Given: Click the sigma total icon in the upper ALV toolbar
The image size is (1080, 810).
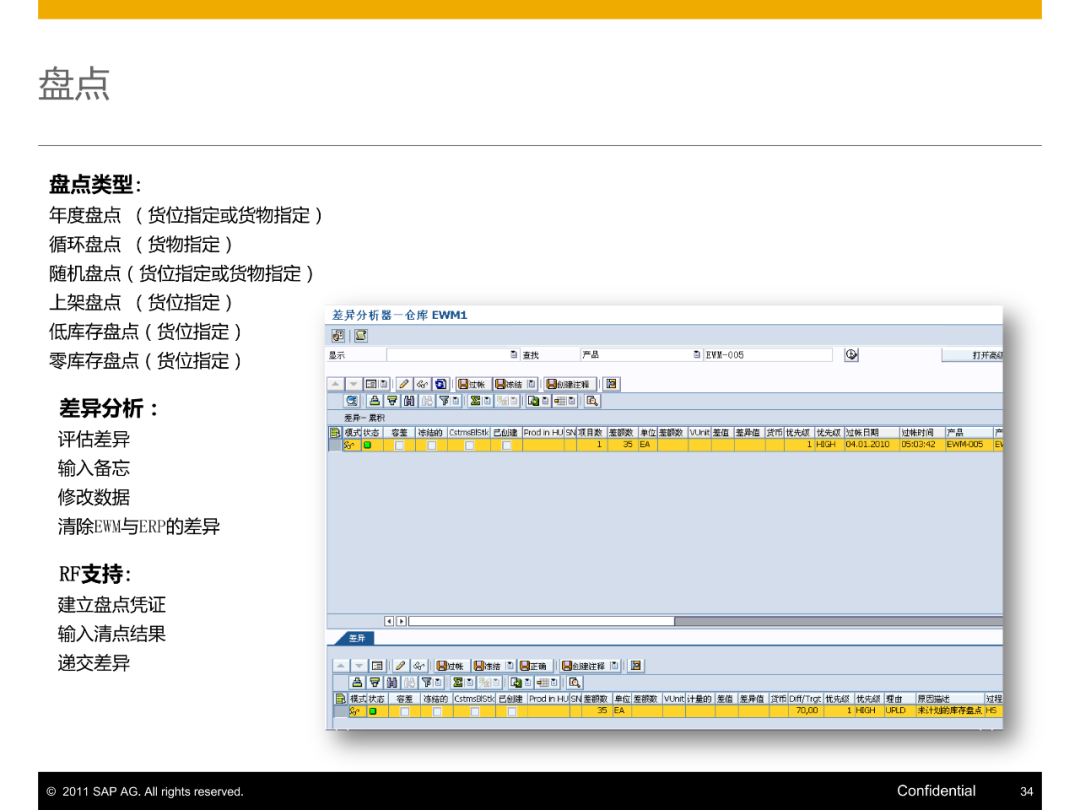Looking at the screenshot, I should point(475,401).
